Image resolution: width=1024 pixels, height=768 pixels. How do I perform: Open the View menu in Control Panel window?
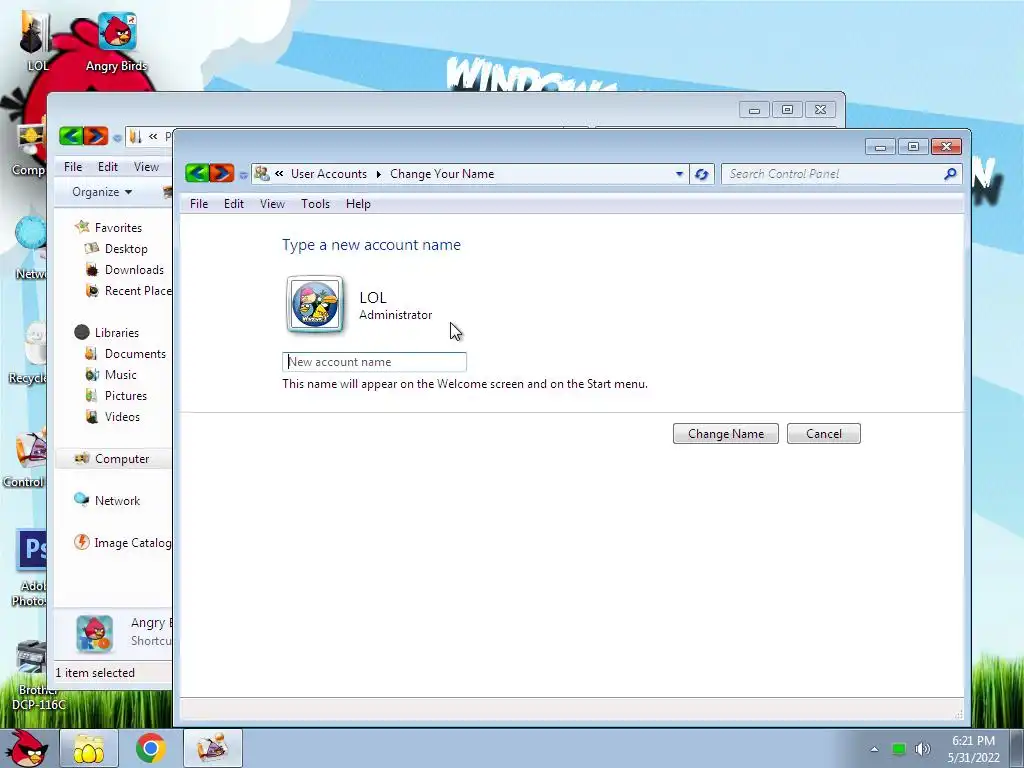tap(272, 204)
